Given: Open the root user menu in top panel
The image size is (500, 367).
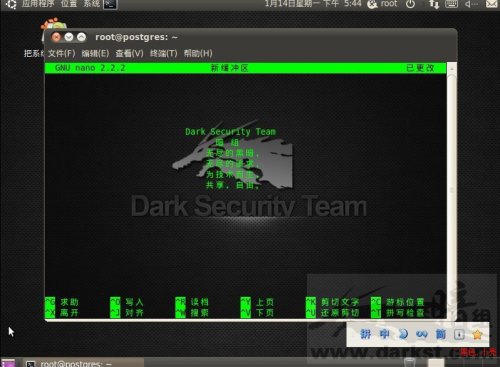Looking at the screenshot, I should [383, 4].
